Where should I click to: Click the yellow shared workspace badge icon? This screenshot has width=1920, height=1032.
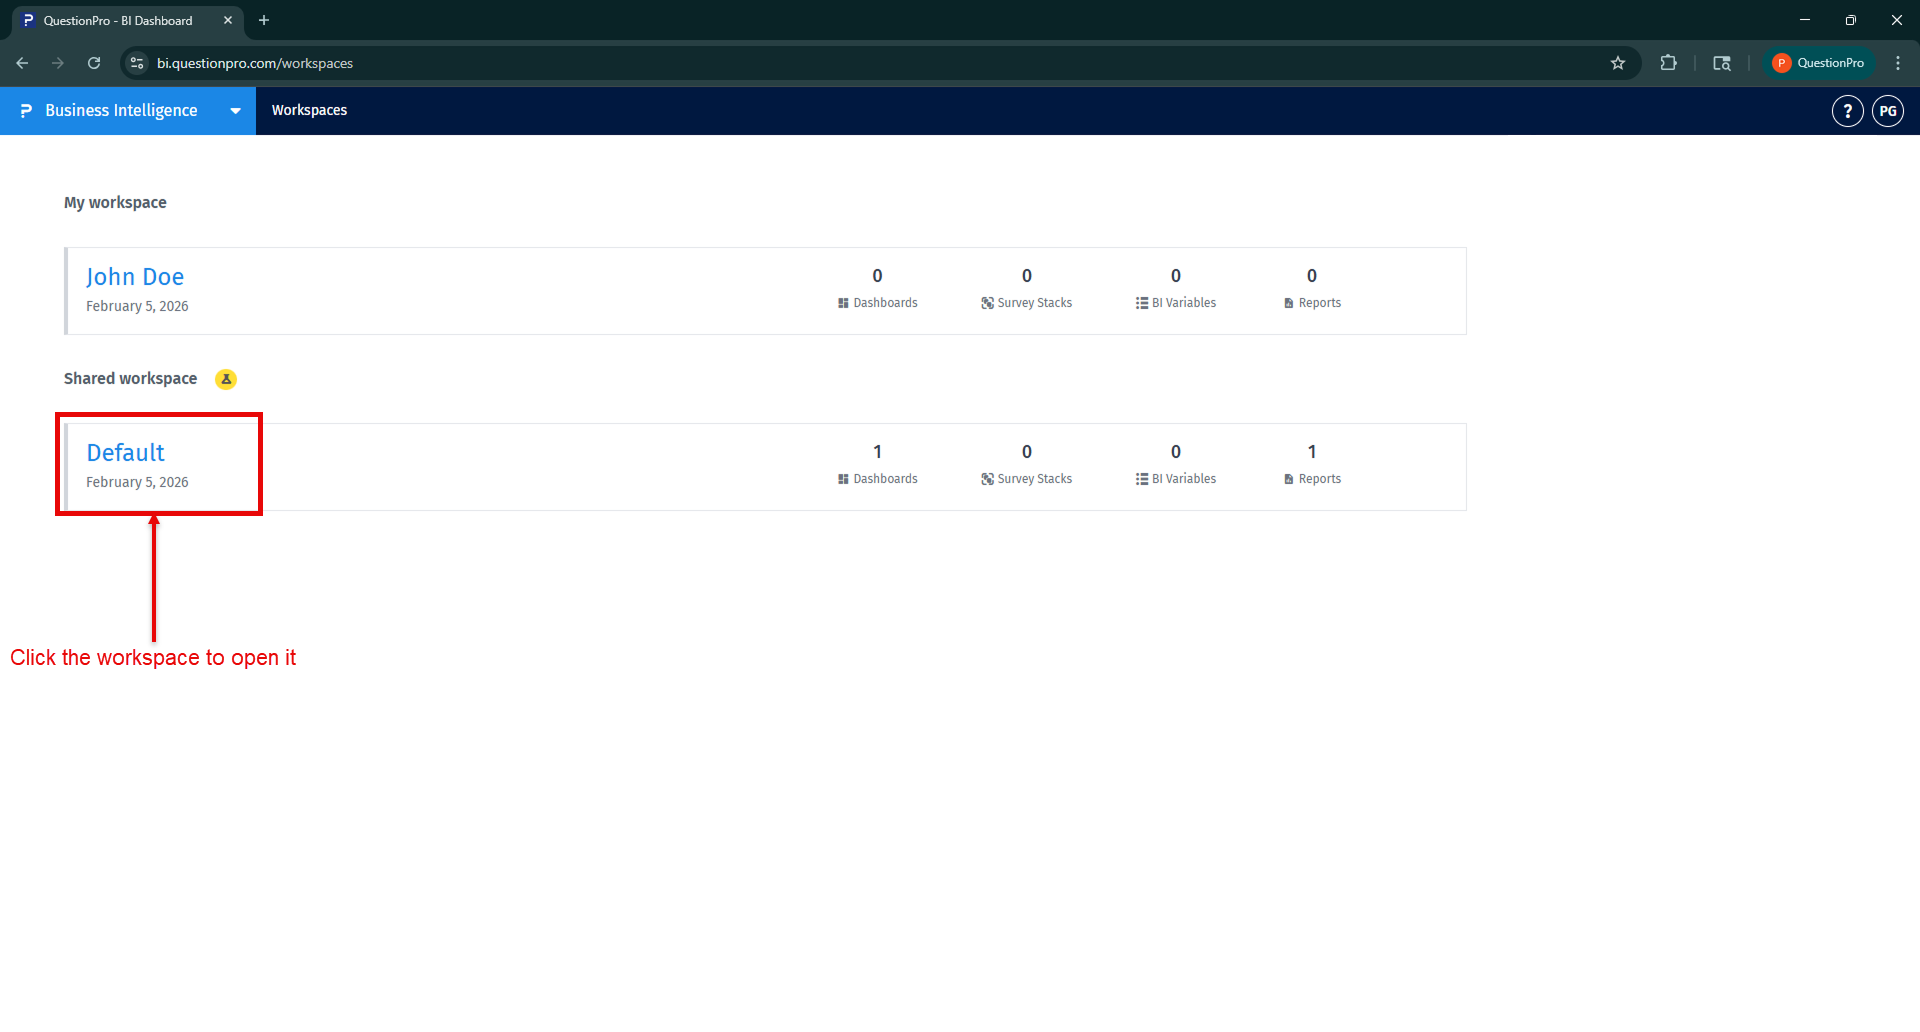coord(226,379)
